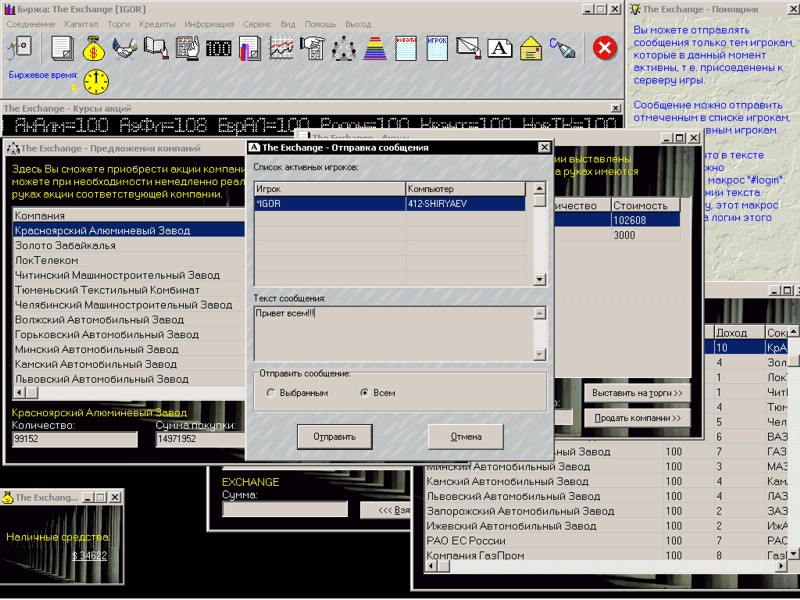800x600 pixels.
Task: Click the EXCHANGE Сумма input field
Action: pyautogui.click(x=285, y=509)
